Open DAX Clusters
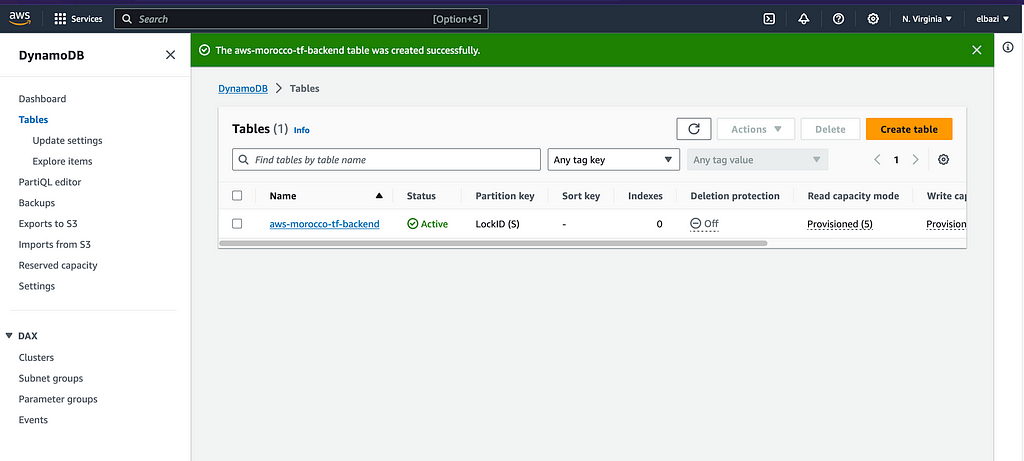The width and height of the screenshot is (1024, 461). point(36,357)
